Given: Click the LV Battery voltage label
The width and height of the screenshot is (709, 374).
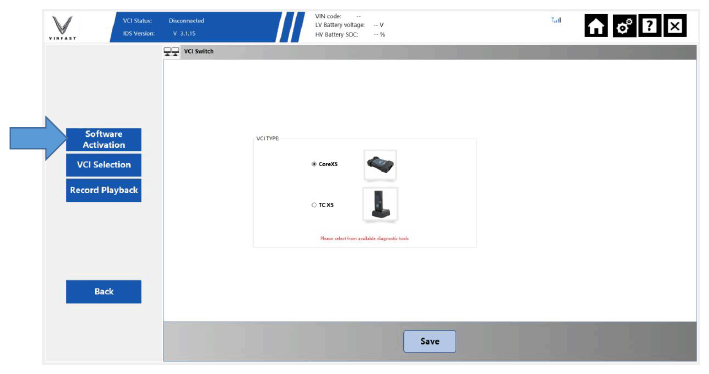Looking at the screenshot, I should (340, 25).
